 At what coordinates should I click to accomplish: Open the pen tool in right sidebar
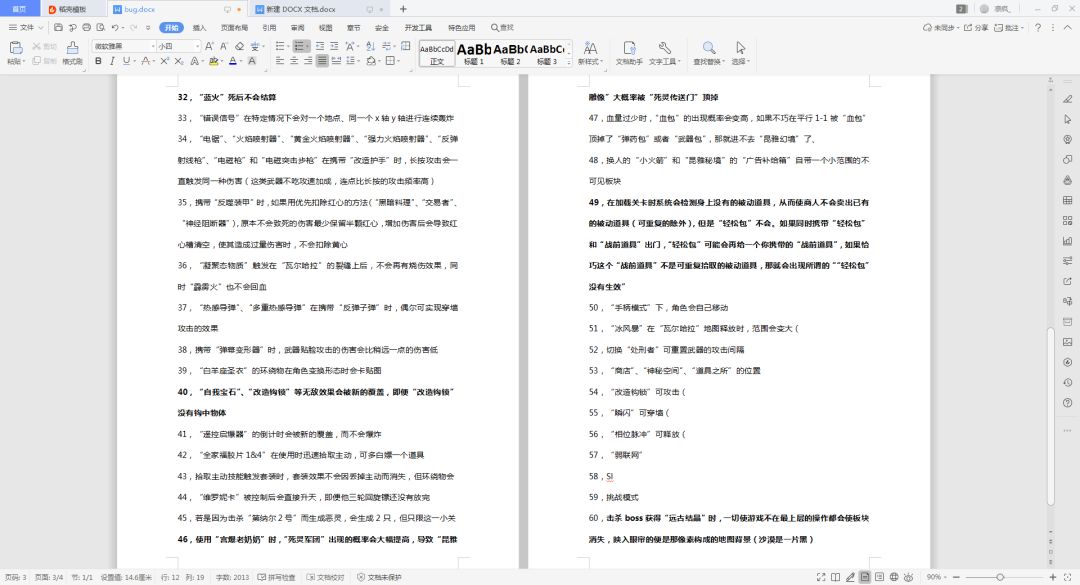click(1068, 99)
